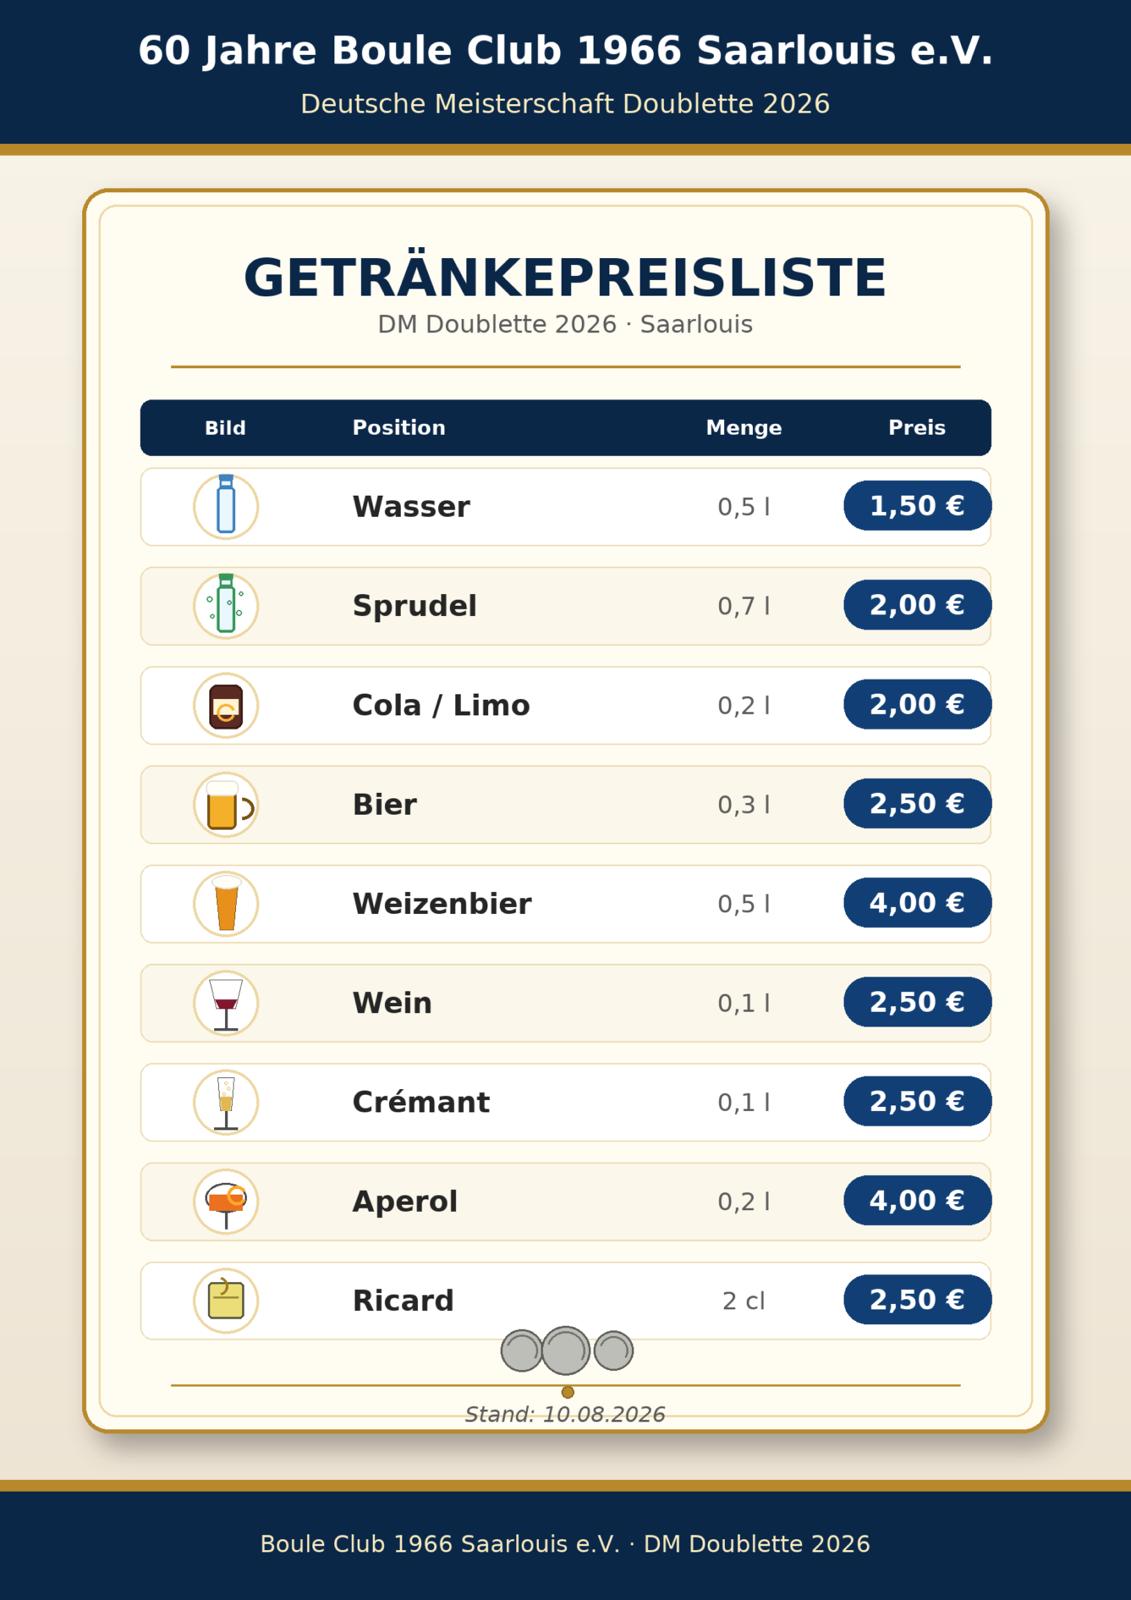Click the Wasser 1,50 € price badge
This screenshot has height=1600, width=1131.
(x=917, y=506)
